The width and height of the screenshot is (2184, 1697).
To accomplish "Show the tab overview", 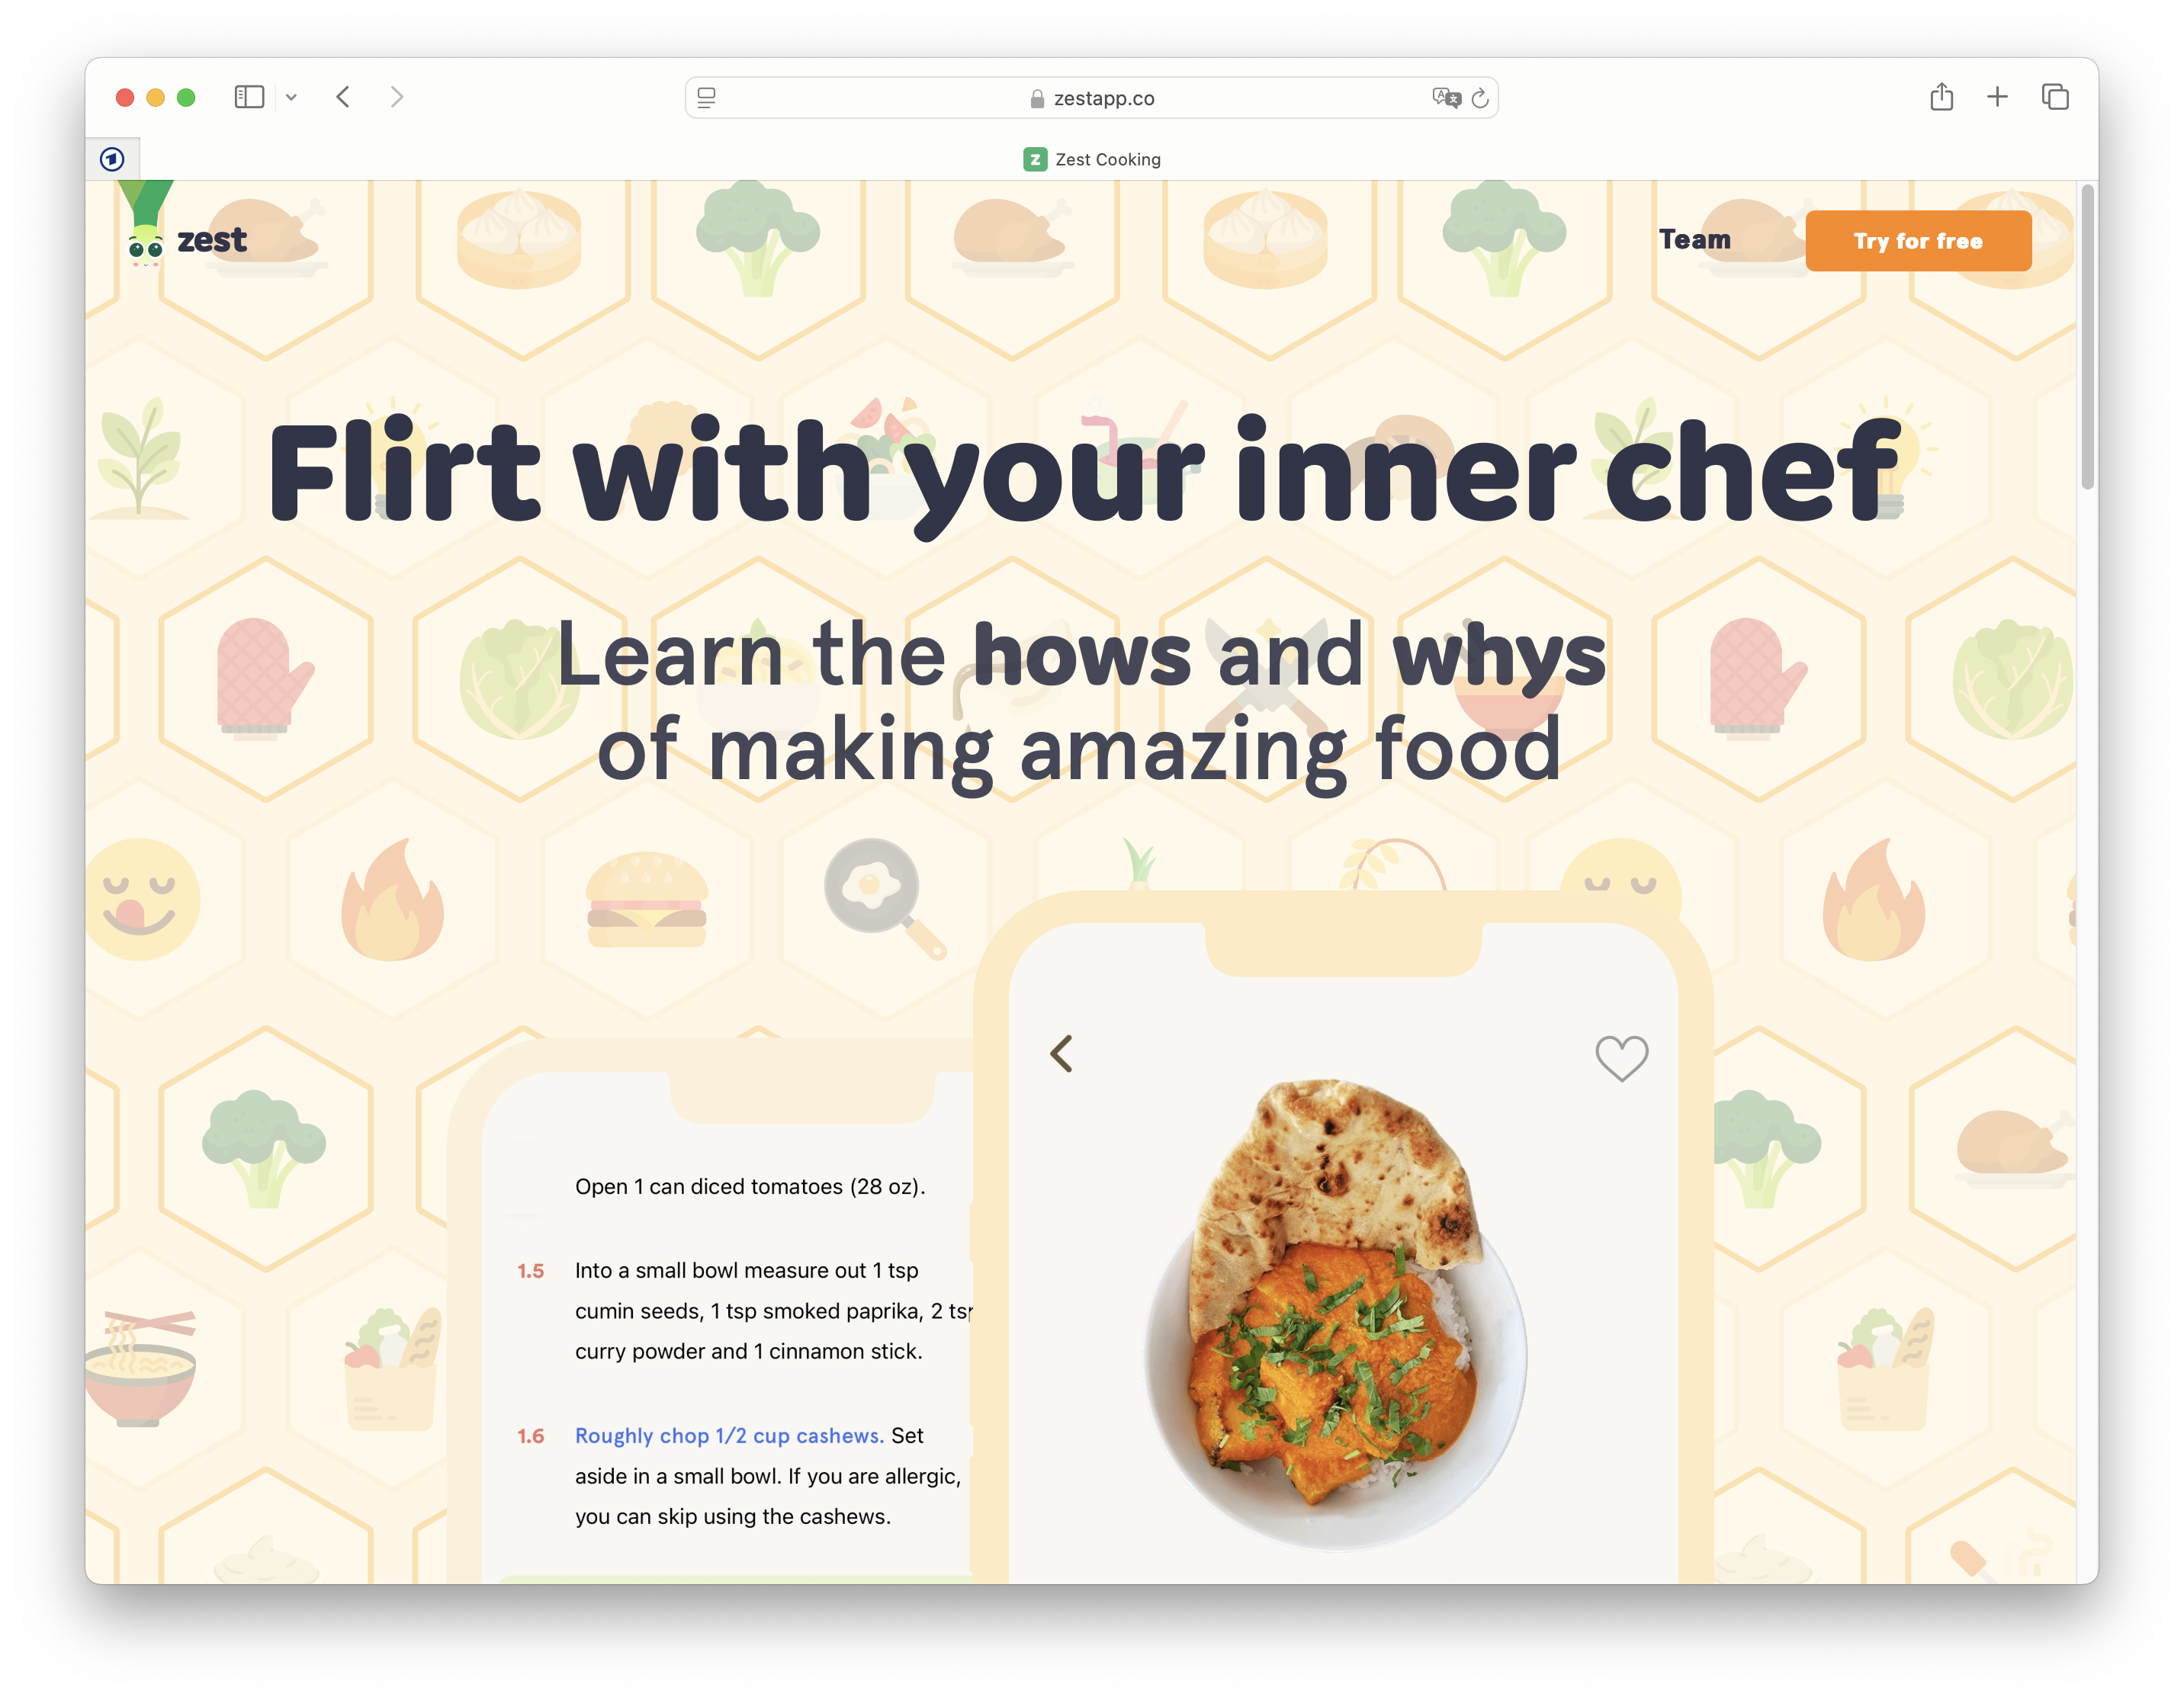I will pyautogui.click(x=2055, y=97).
